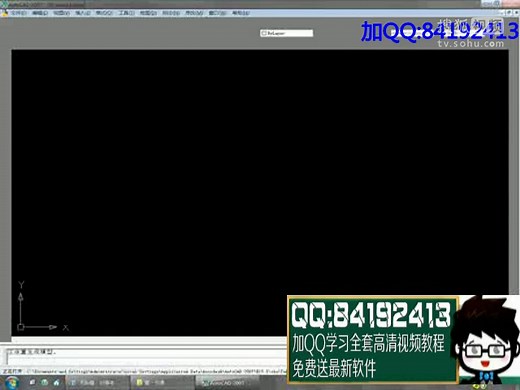This screenshot has width=520, height=390.
Task: Click the house-shaped quick launch icon
Action: pyautogui.click(x=57, y=382)
